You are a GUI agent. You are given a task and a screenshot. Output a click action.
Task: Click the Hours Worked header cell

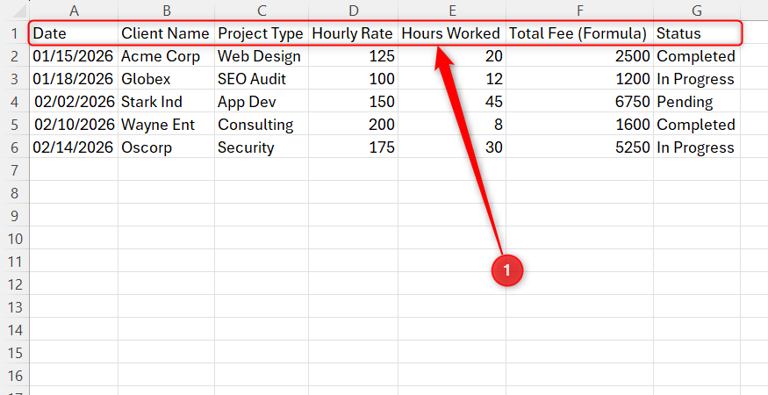tap(452, 33)
